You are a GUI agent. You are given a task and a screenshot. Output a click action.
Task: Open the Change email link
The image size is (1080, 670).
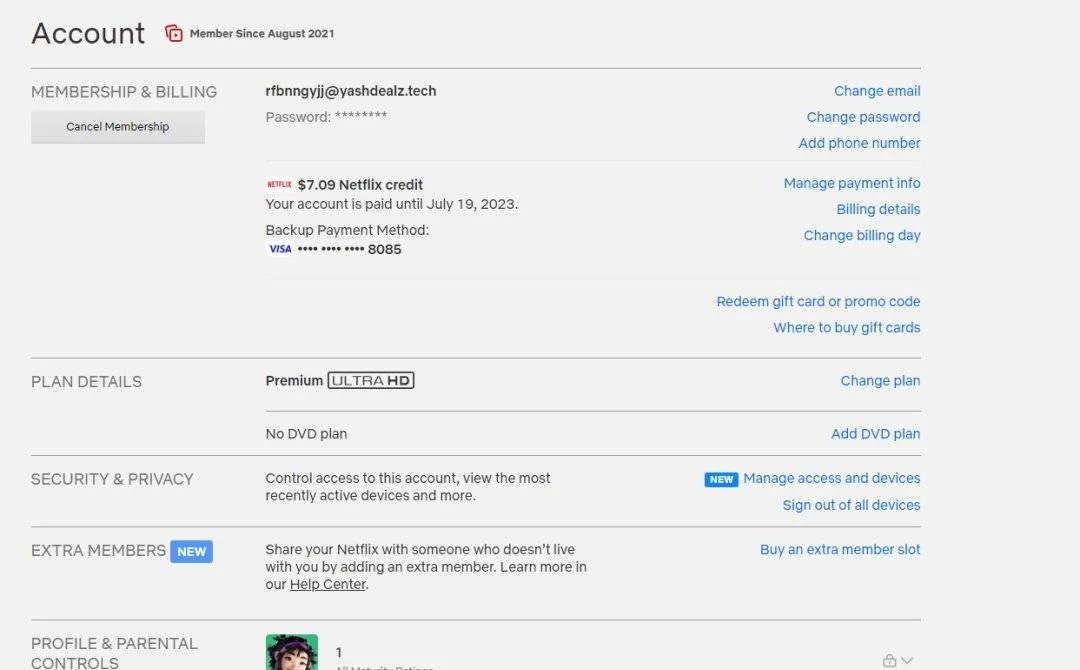(x=877, y=91)
